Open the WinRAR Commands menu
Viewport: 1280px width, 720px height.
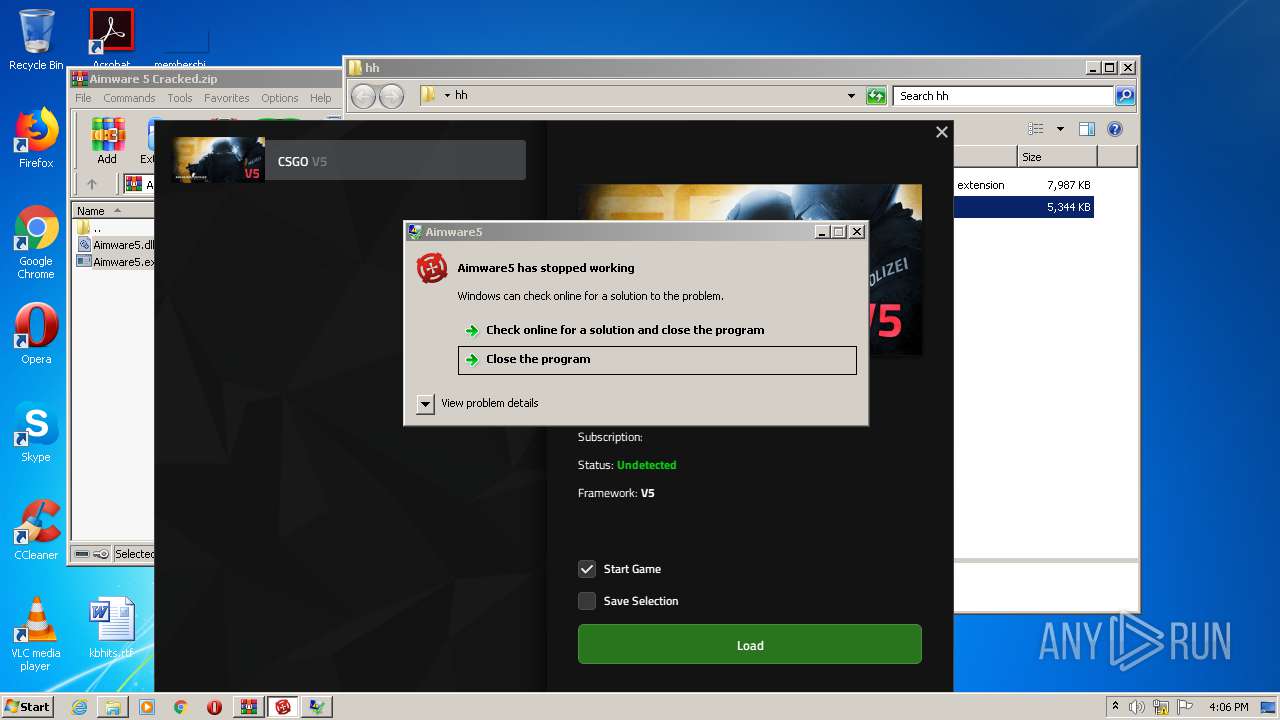pyautogui.click(x=129, y=98)
